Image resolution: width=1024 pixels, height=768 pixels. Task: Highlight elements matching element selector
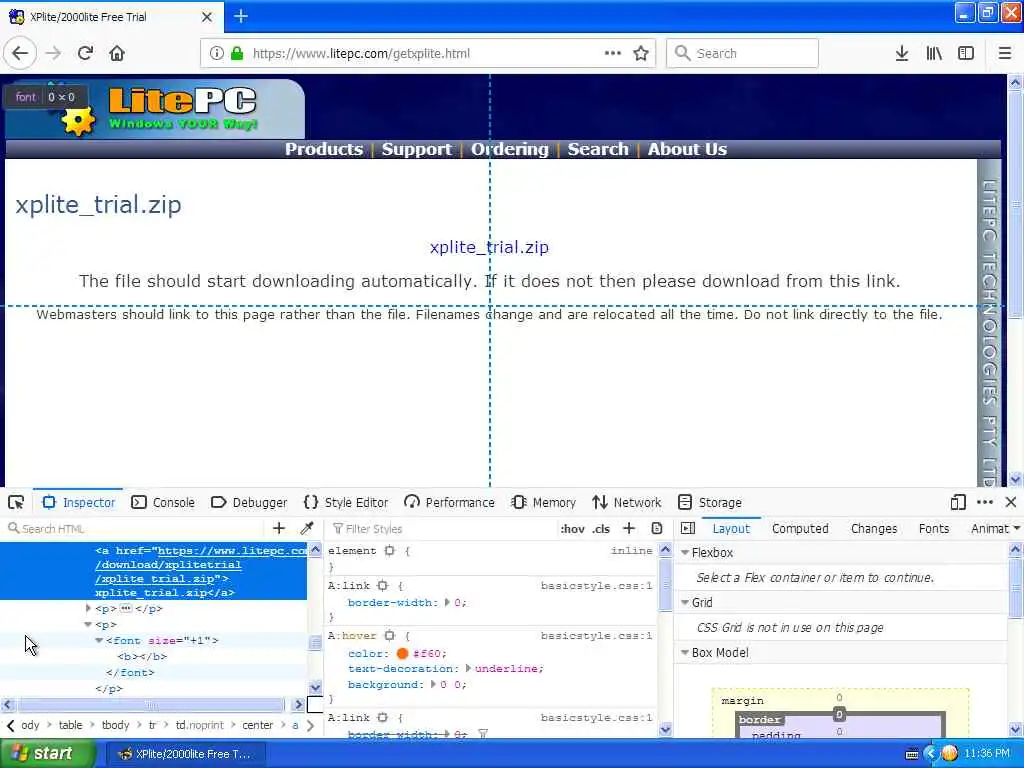click(x=390, y=551)
